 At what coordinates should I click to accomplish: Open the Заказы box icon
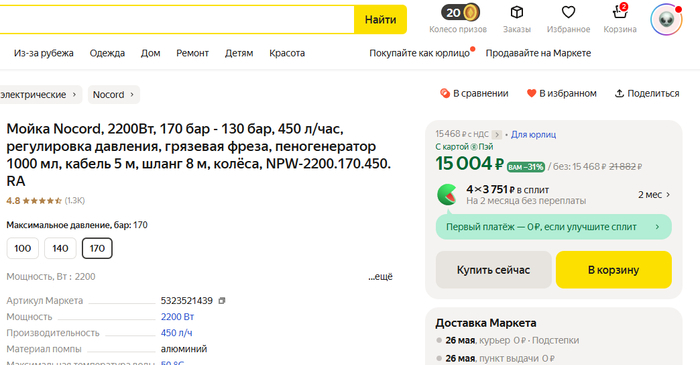coord(517,12)
